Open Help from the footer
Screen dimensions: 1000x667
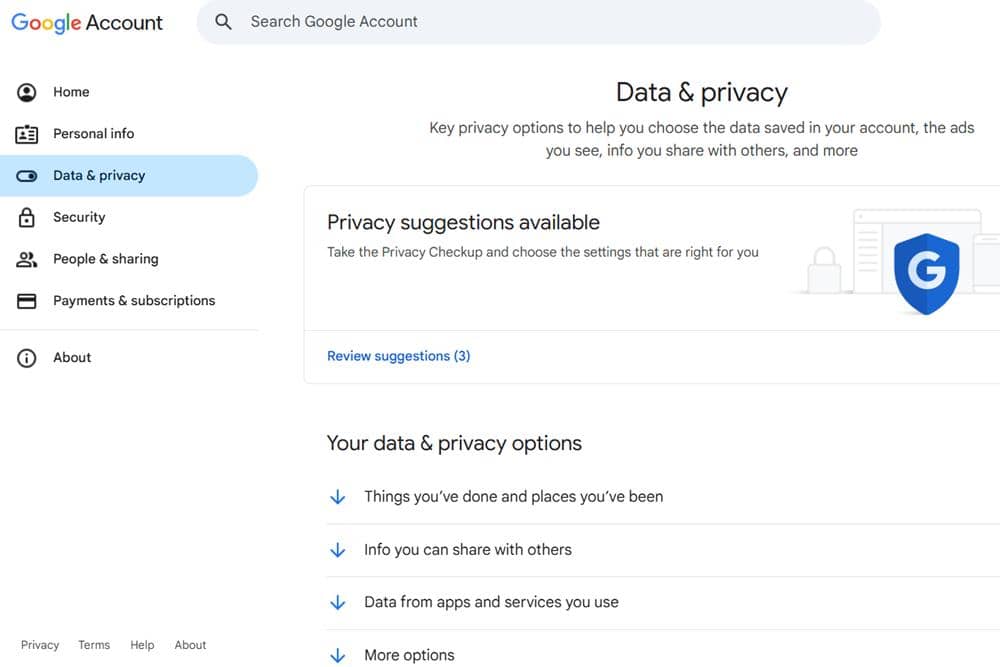[142, 645]
